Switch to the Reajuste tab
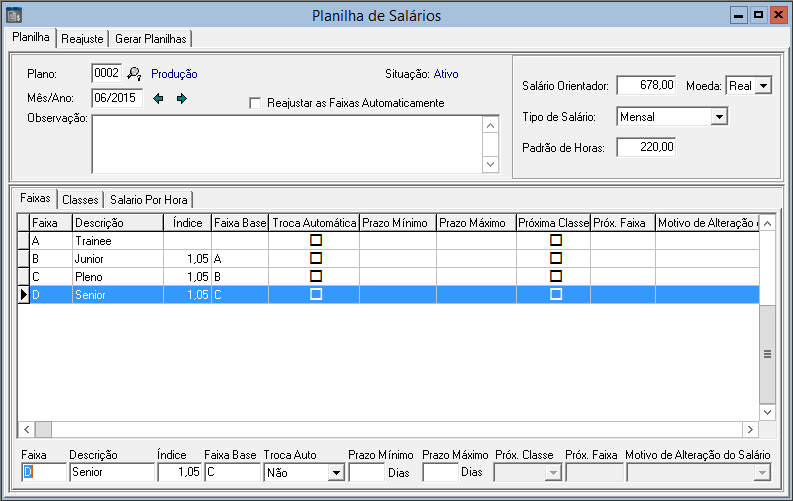793x501 pixels. 82,38
